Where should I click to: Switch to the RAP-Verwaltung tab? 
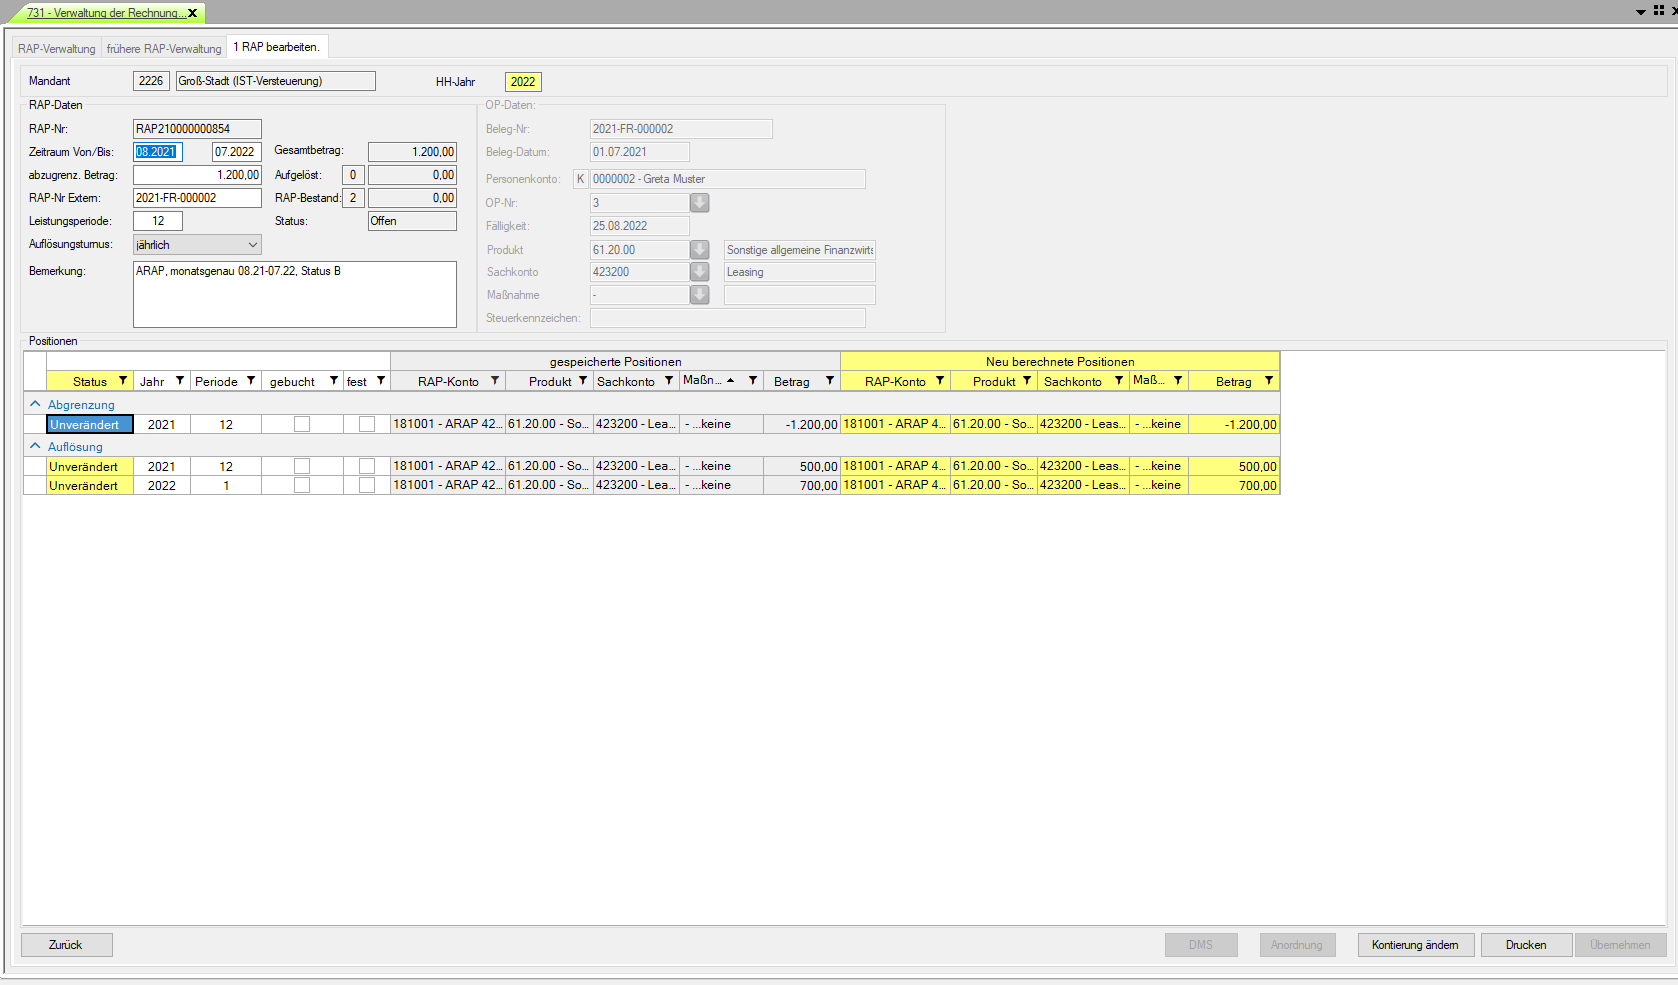click(x=57, y=49)
